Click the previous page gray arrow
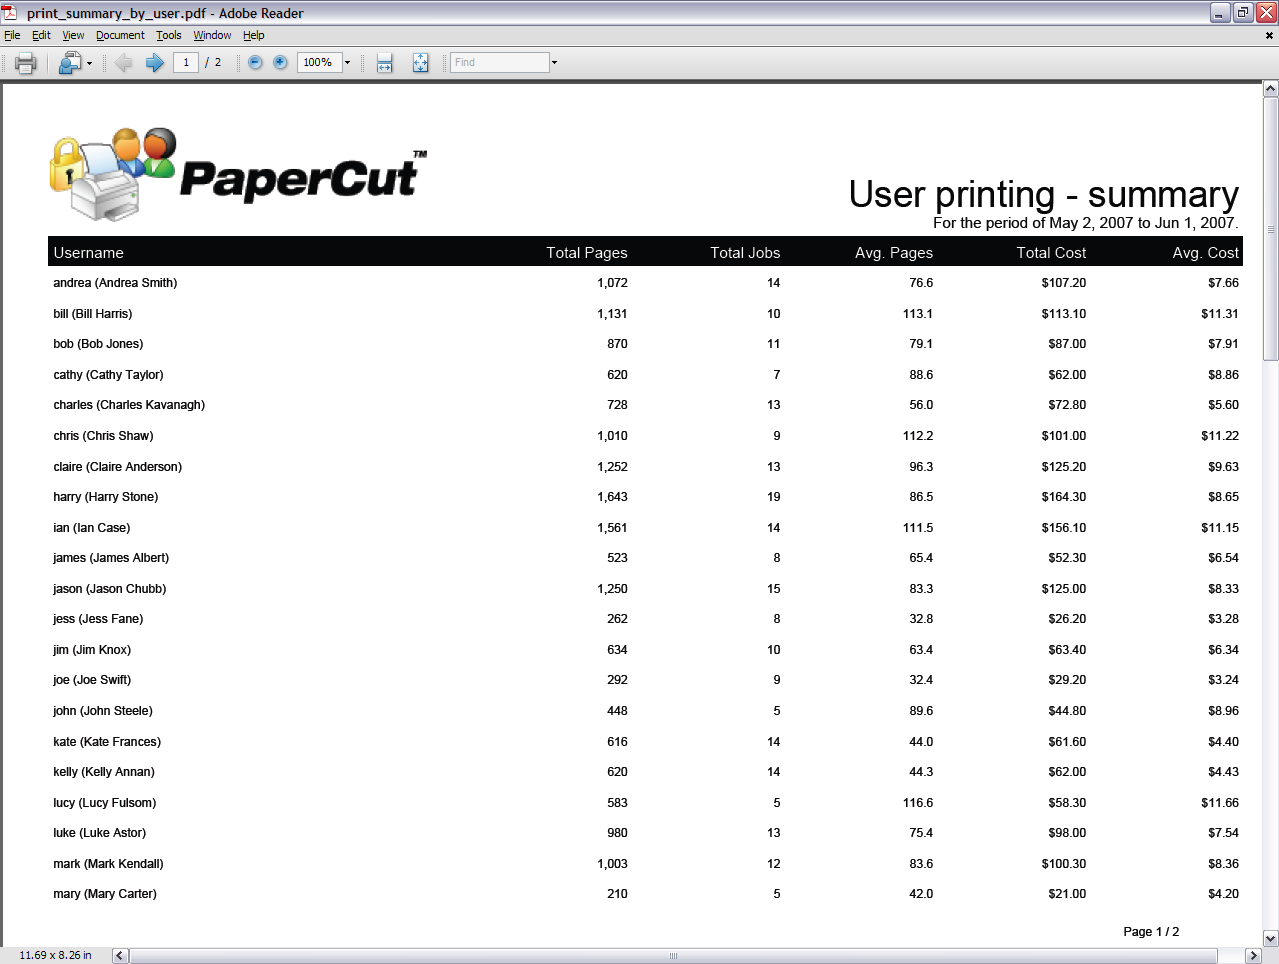The image size is (1279, 964). pos(124,63)
